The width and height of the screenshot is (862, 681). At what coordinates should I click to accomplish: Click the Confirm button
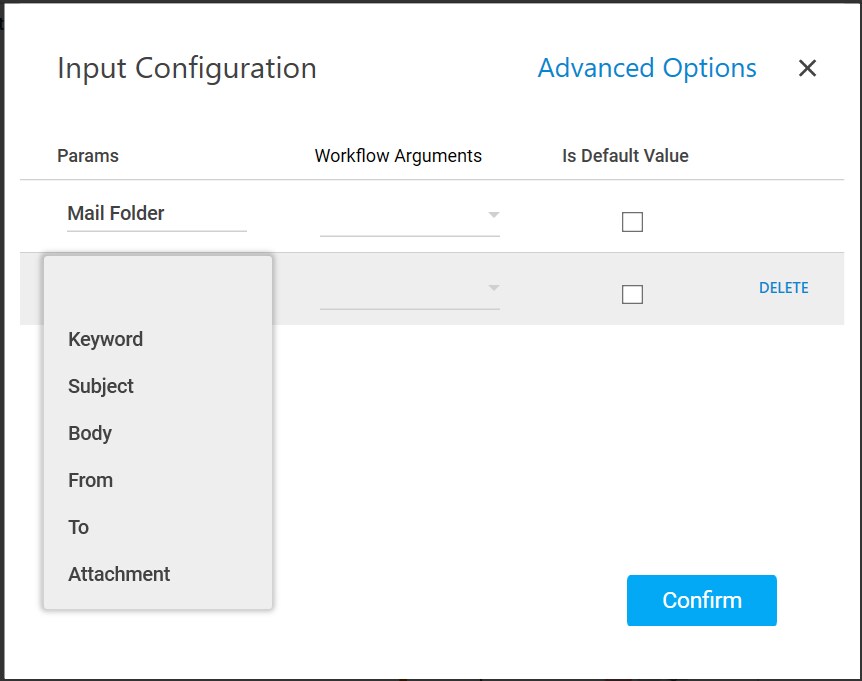tap(701, 600)
